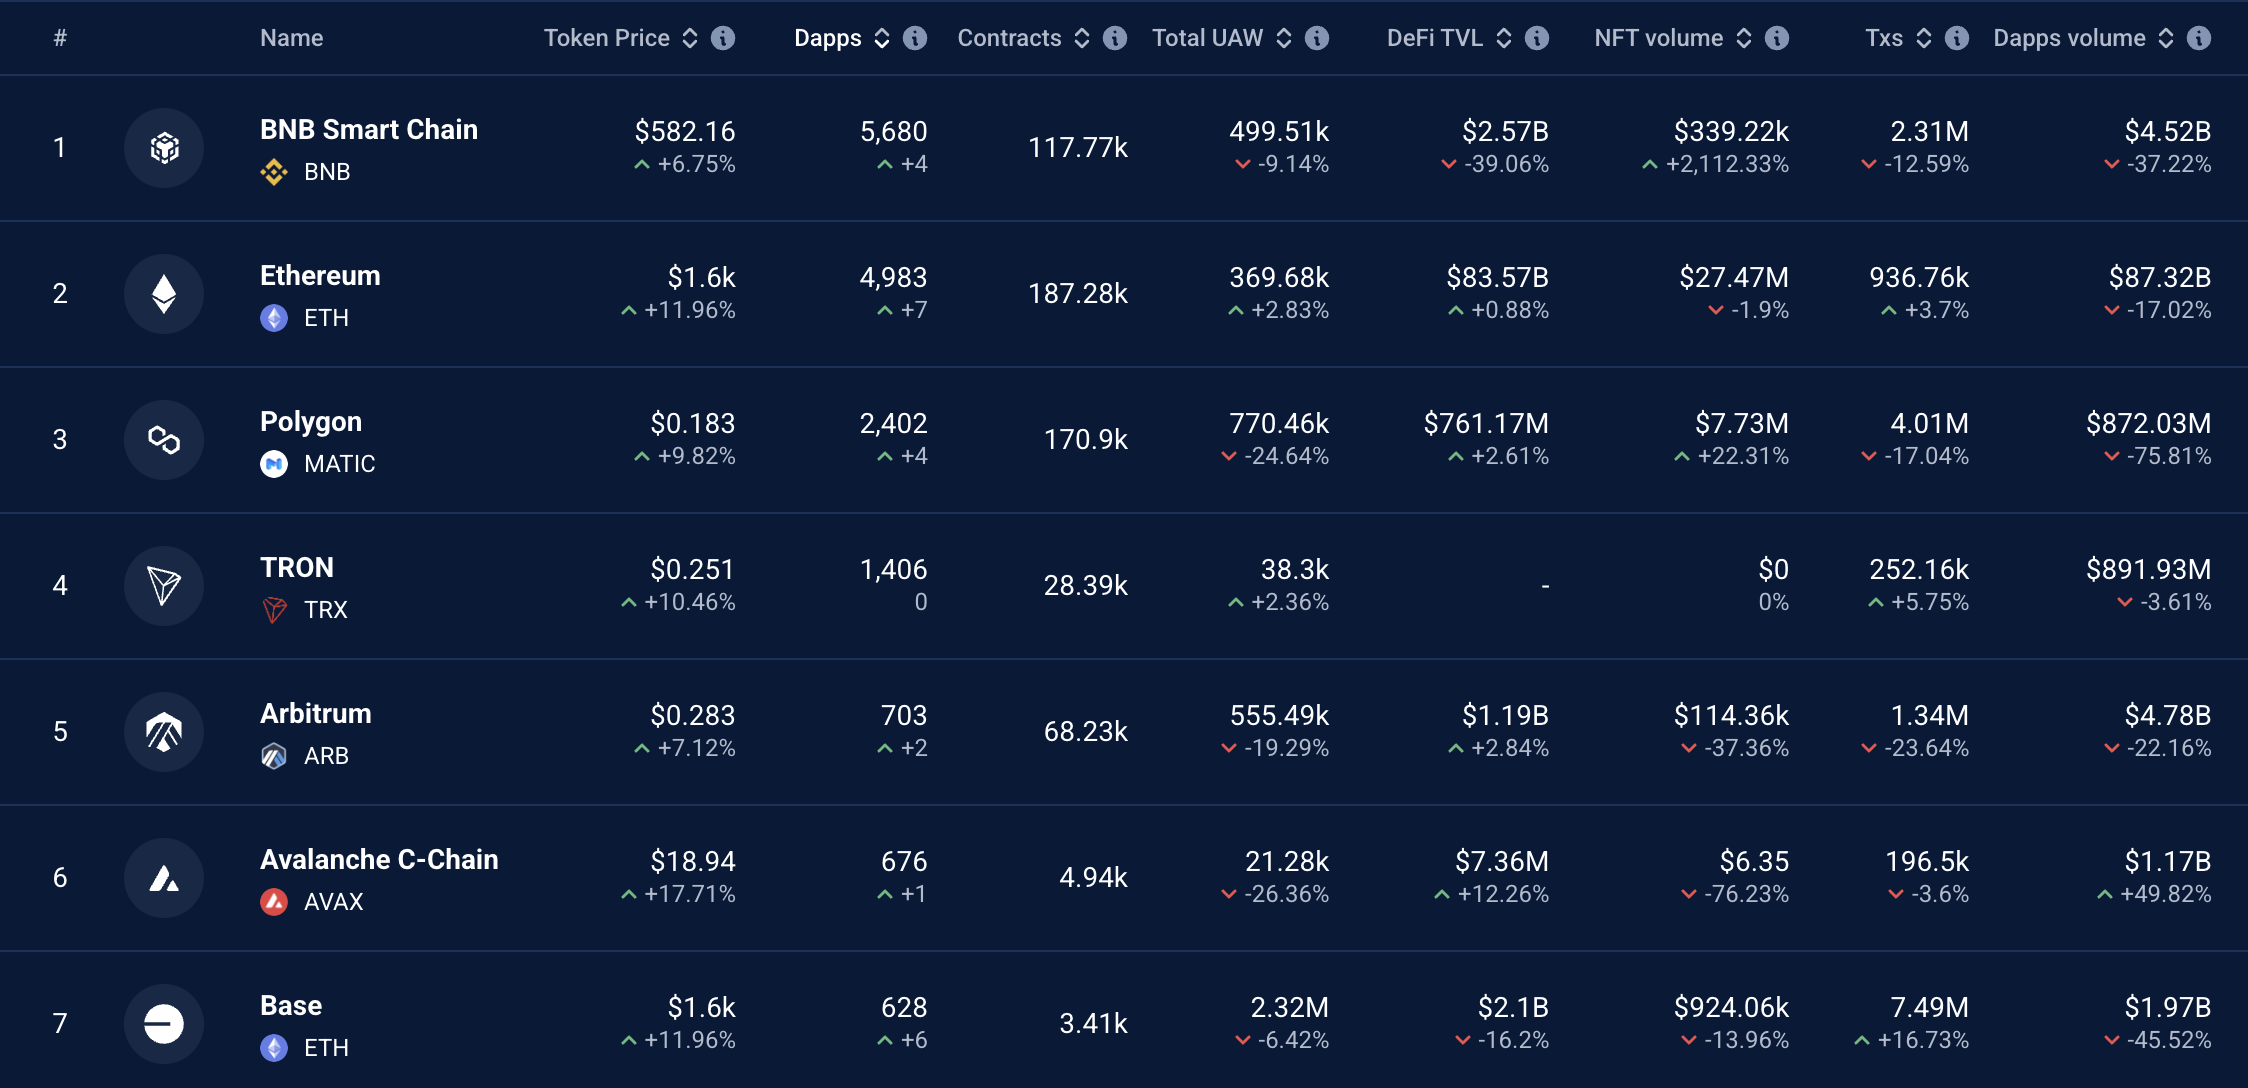The image size is (2248, 1088).
Task: Select the Ethereum chain logo
Action: (x=165, y=293)
